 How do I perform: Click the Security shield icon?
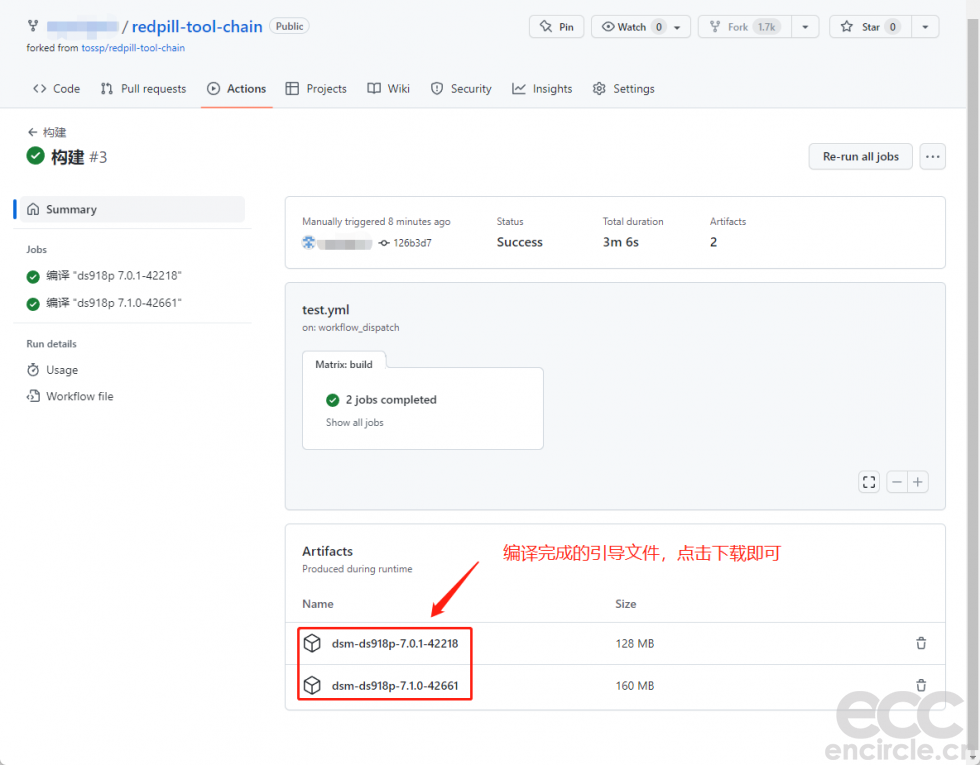tap(437, 89)
